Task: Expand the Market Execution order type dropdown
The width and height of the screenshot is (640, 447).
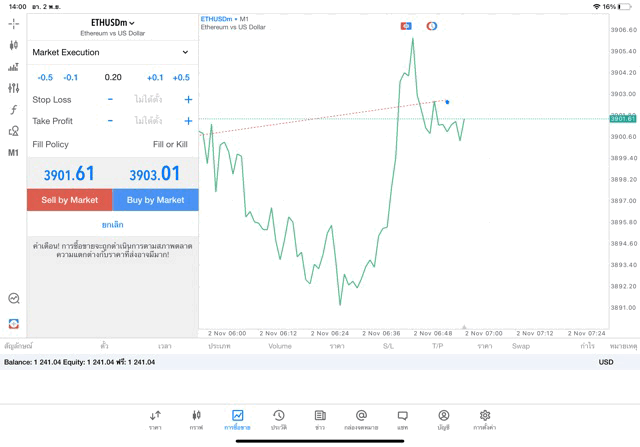Action: point(112,52)
